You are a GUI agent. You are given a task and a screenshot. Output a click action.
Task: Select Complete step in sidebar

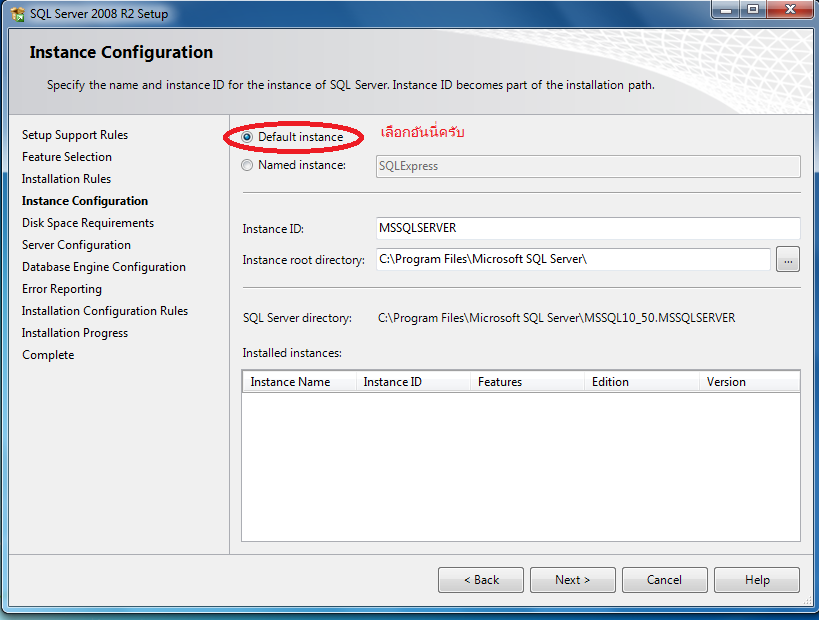48,355
